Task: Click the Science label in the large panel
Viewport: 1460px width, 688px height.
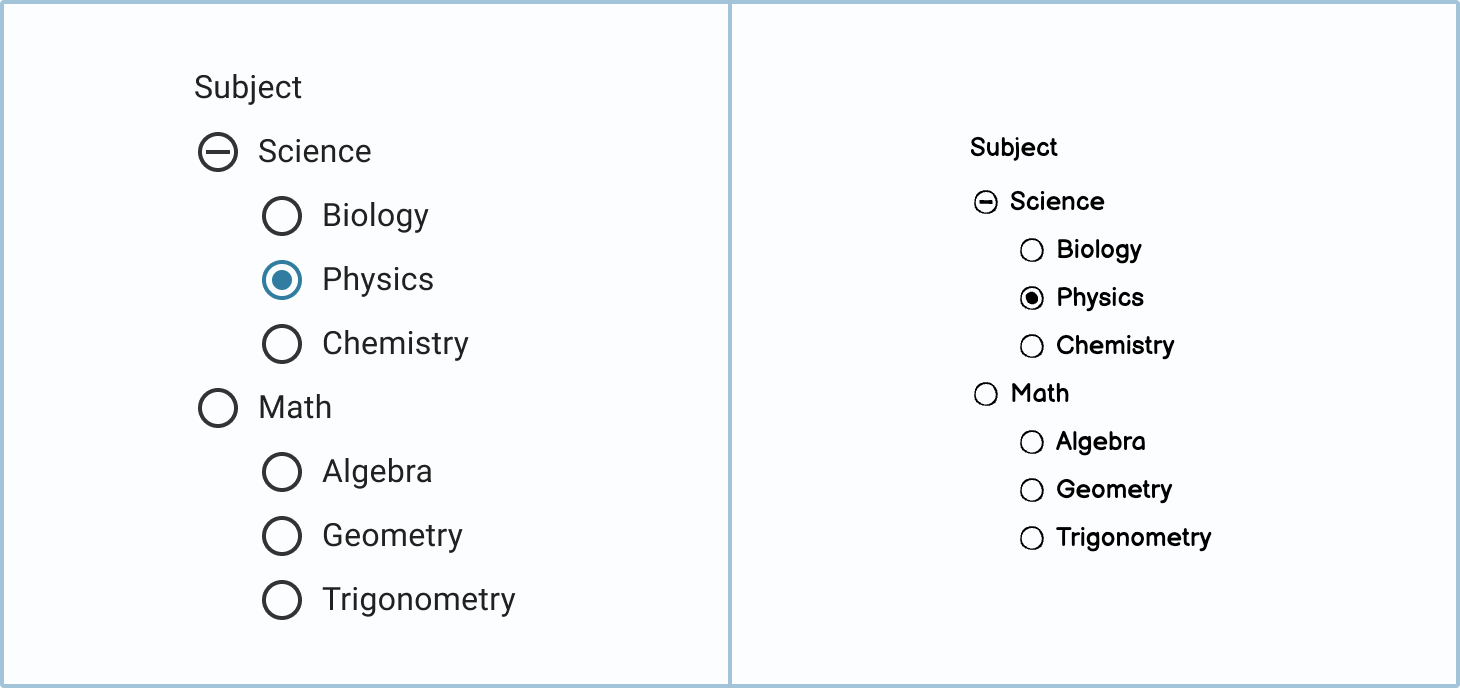Action: [314, 152]
